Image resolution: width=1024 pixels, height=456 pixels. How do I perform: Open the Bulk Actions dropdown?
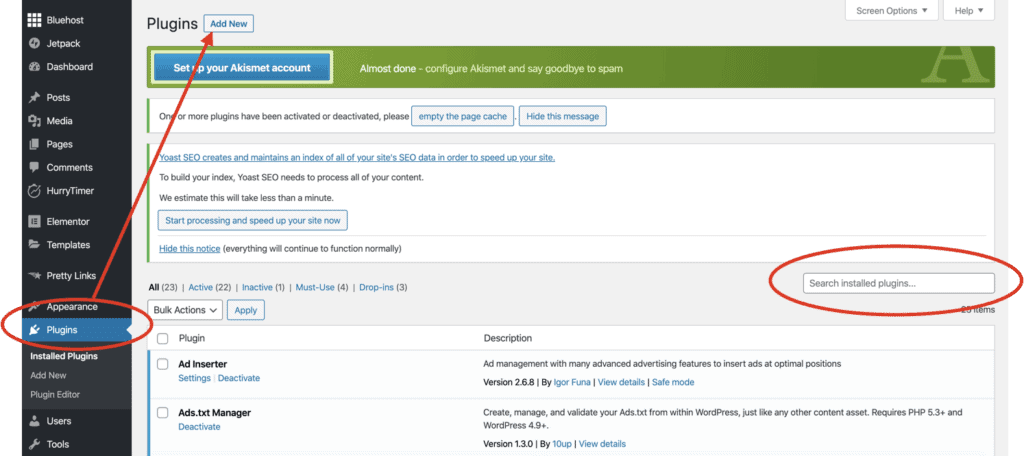[x=185, y=310]
